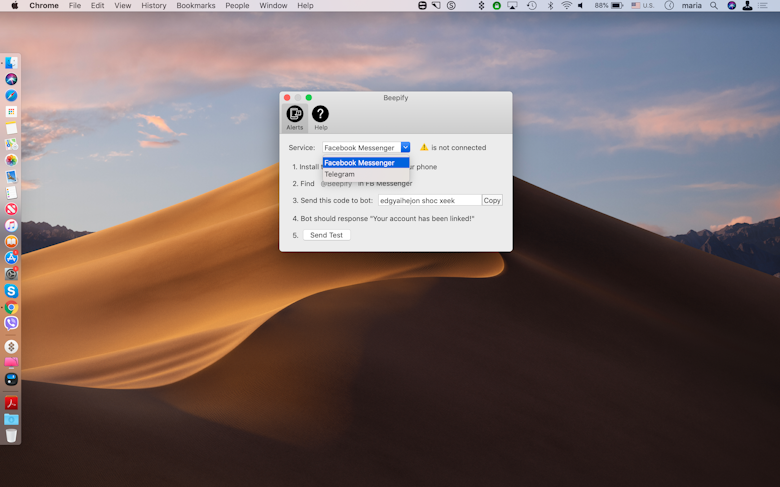The image size is (780, 487).
Task: Expand the Service dropdown arrow
Action: tap(405, 147)
